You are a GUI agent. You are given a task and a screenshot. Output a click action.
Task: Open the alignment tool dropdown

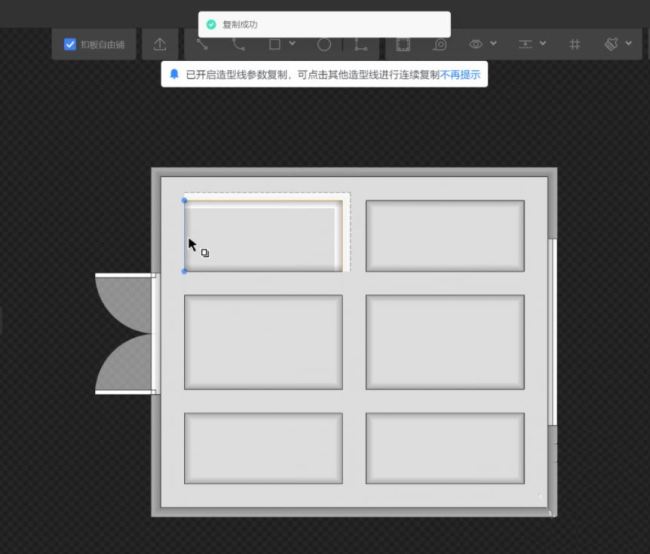click(531, 45)
